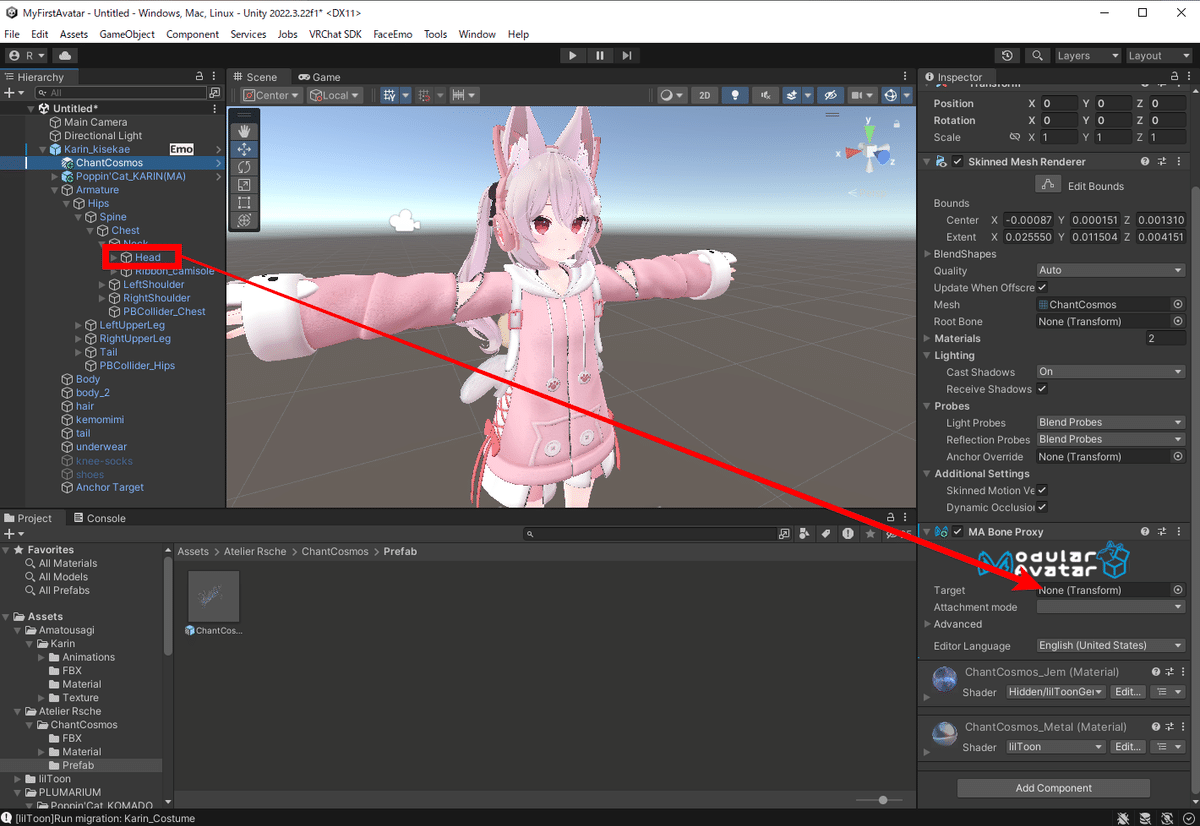Click the Hierarchy create plus button
The image size is (1200, 826).
[x=12, y=92]
